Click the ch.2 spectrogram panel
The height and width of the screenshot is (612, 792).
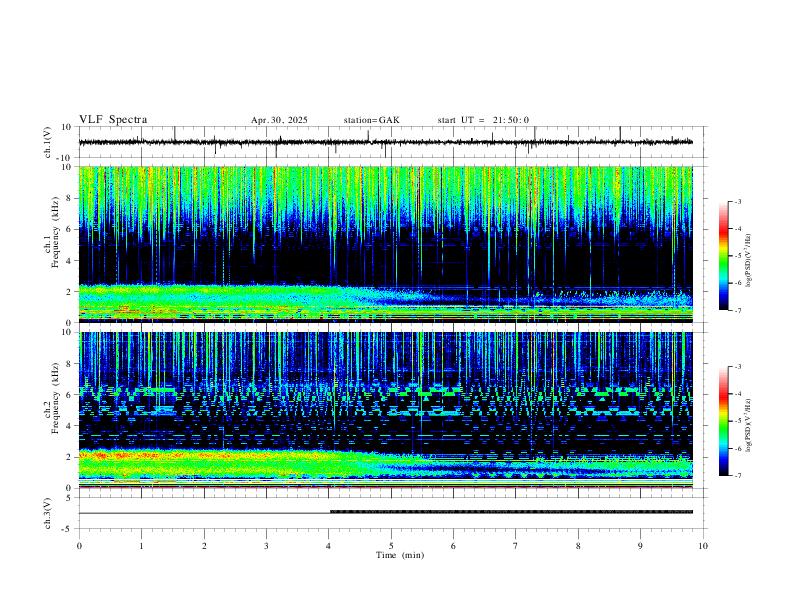click(385, 410)
